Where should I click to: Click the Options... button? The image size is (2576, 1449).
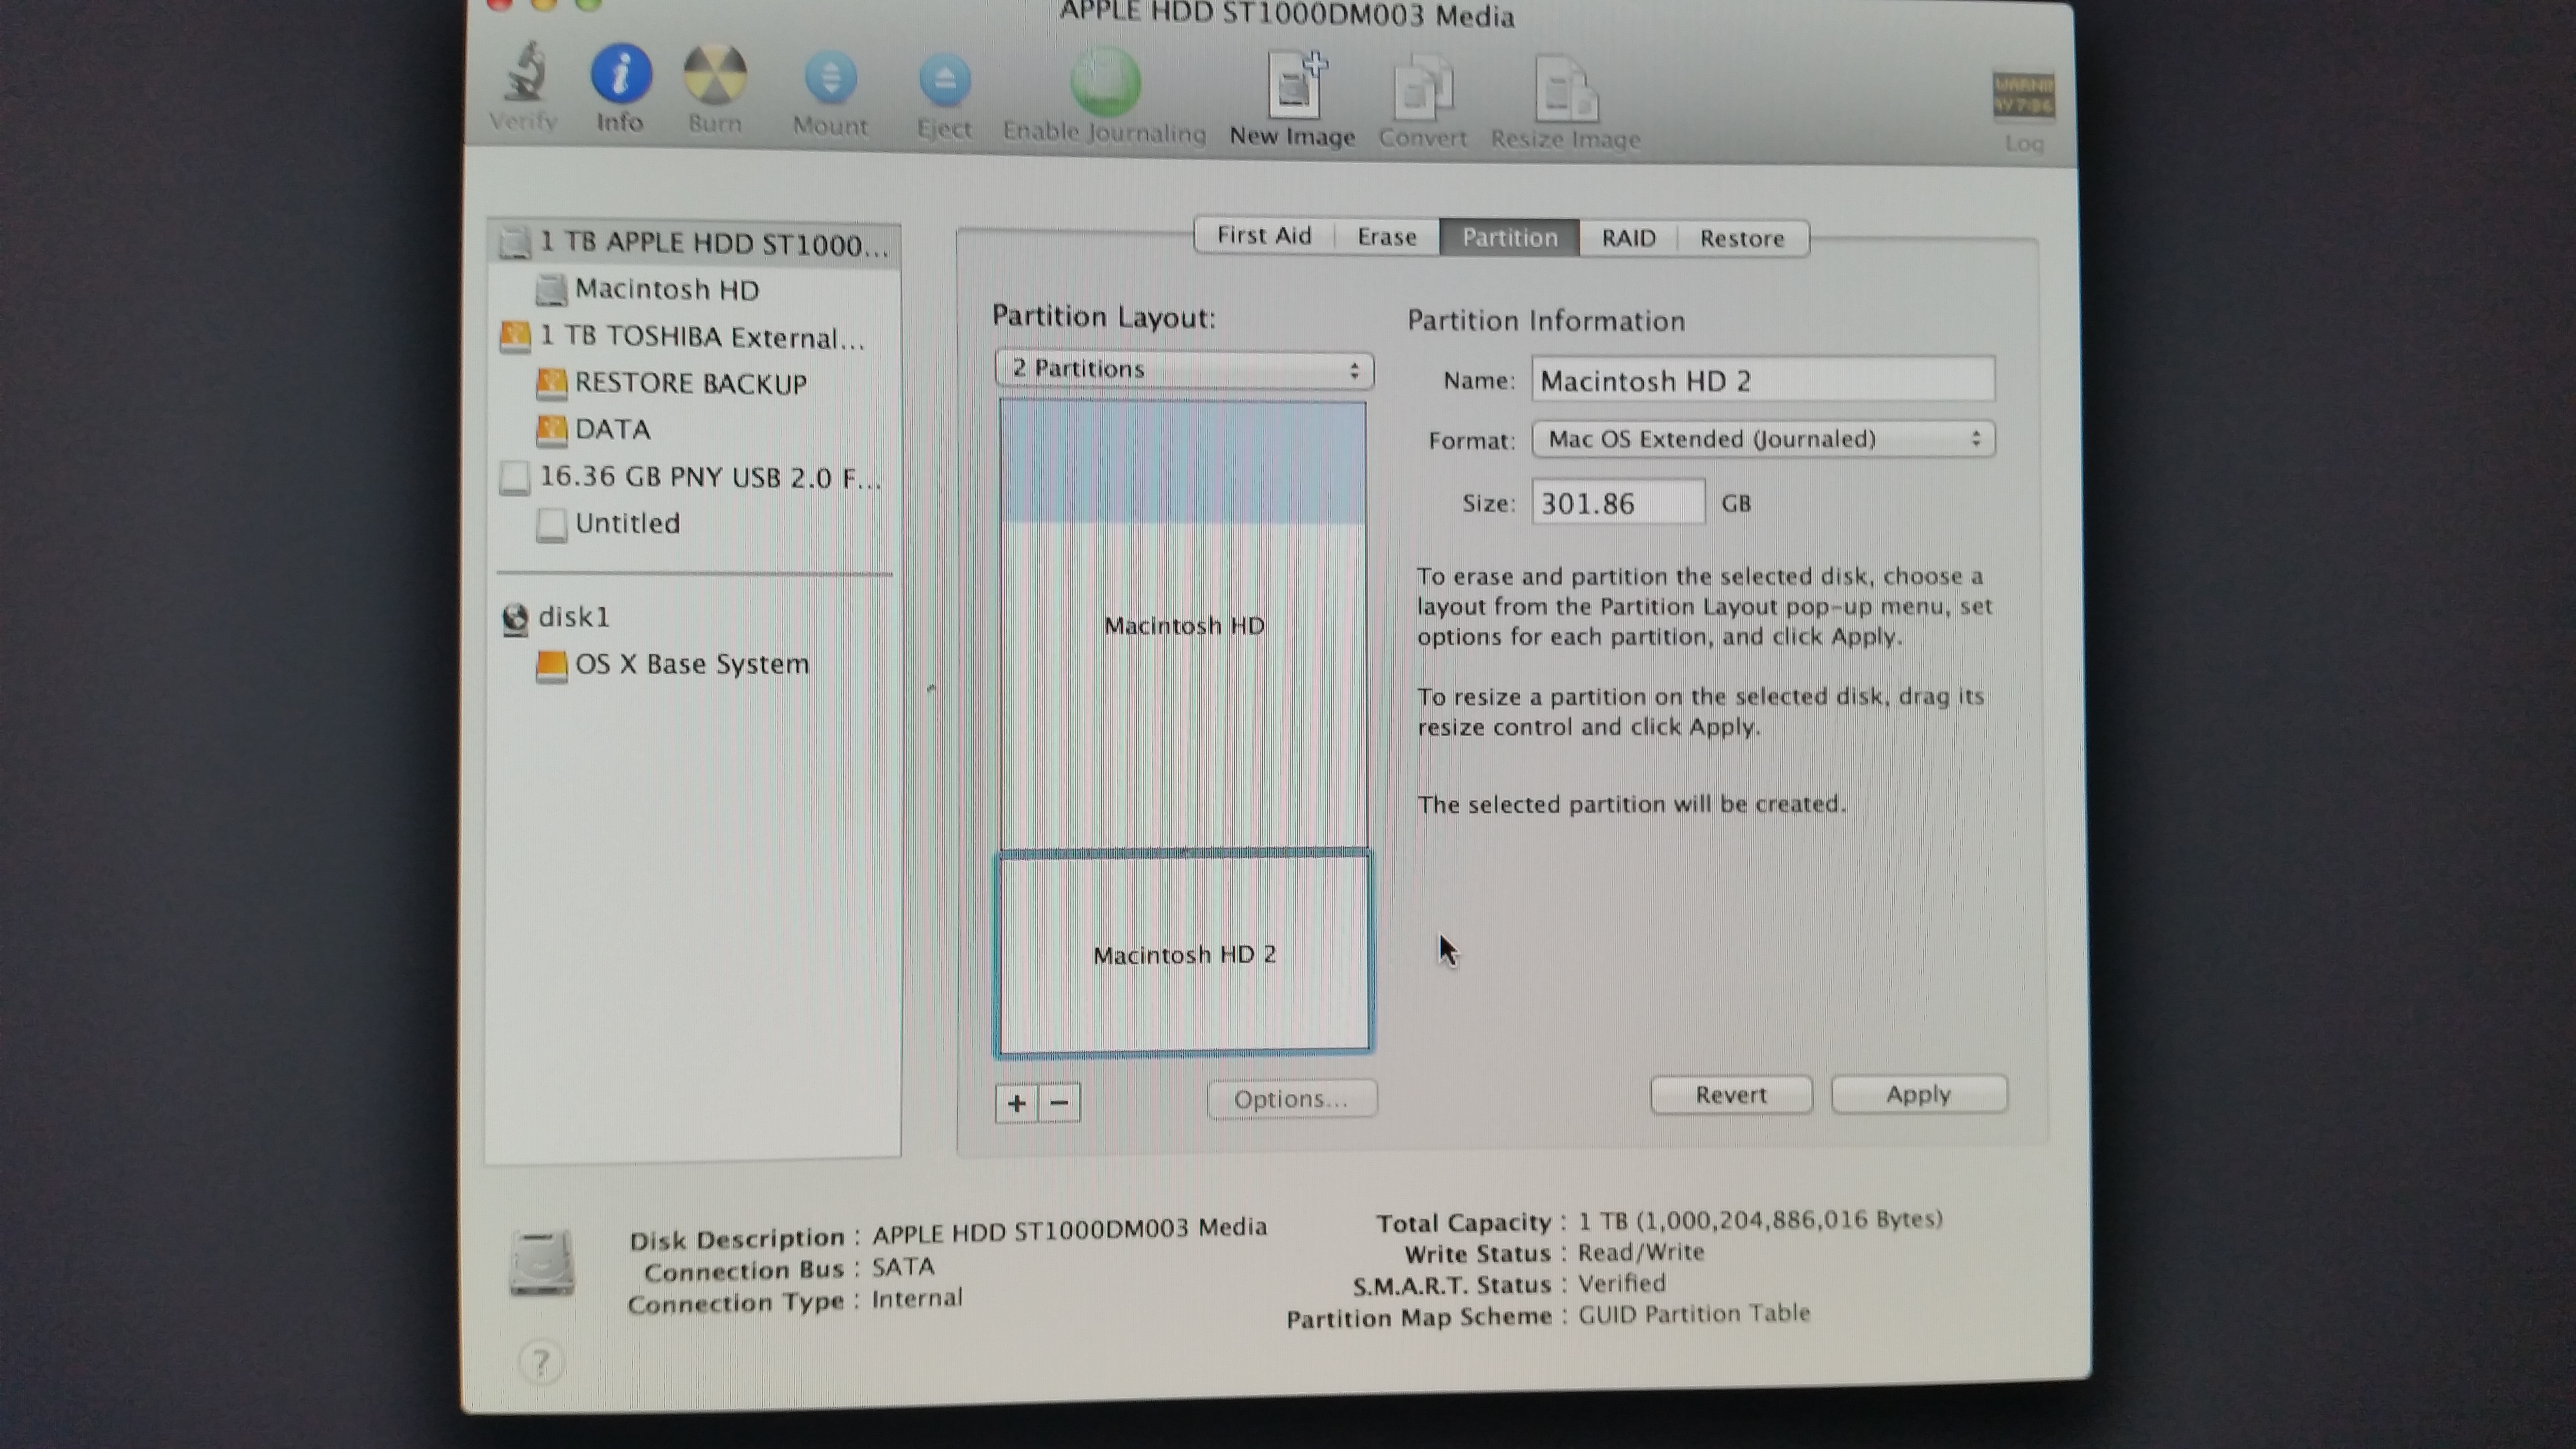[1291, 1099]
